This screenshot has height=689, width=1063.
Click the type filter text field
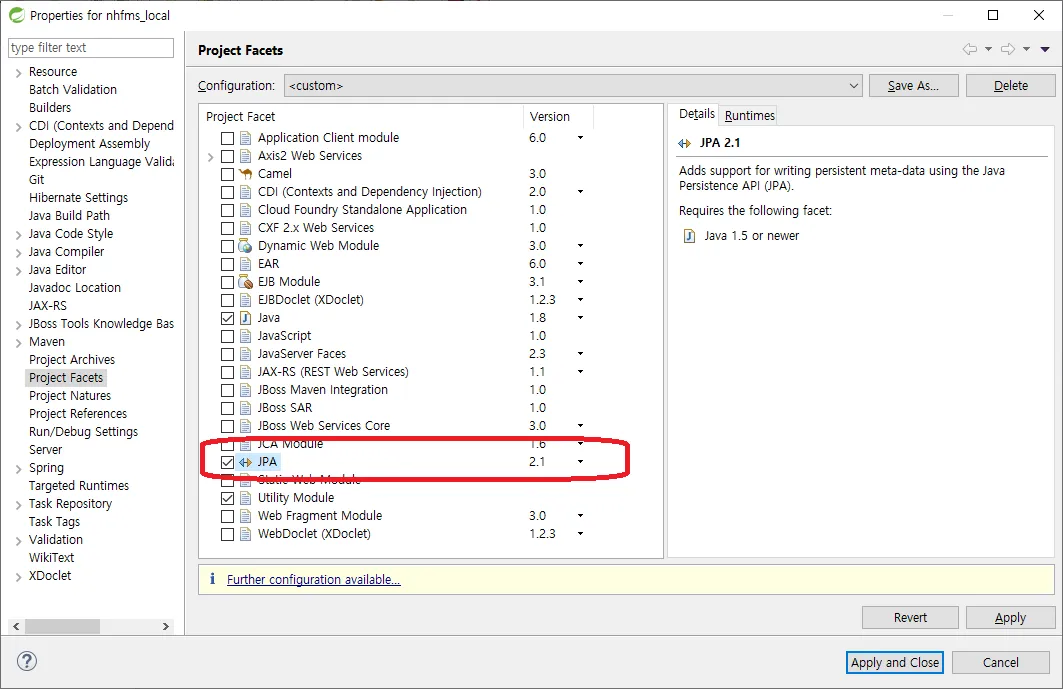pos(91,47)
